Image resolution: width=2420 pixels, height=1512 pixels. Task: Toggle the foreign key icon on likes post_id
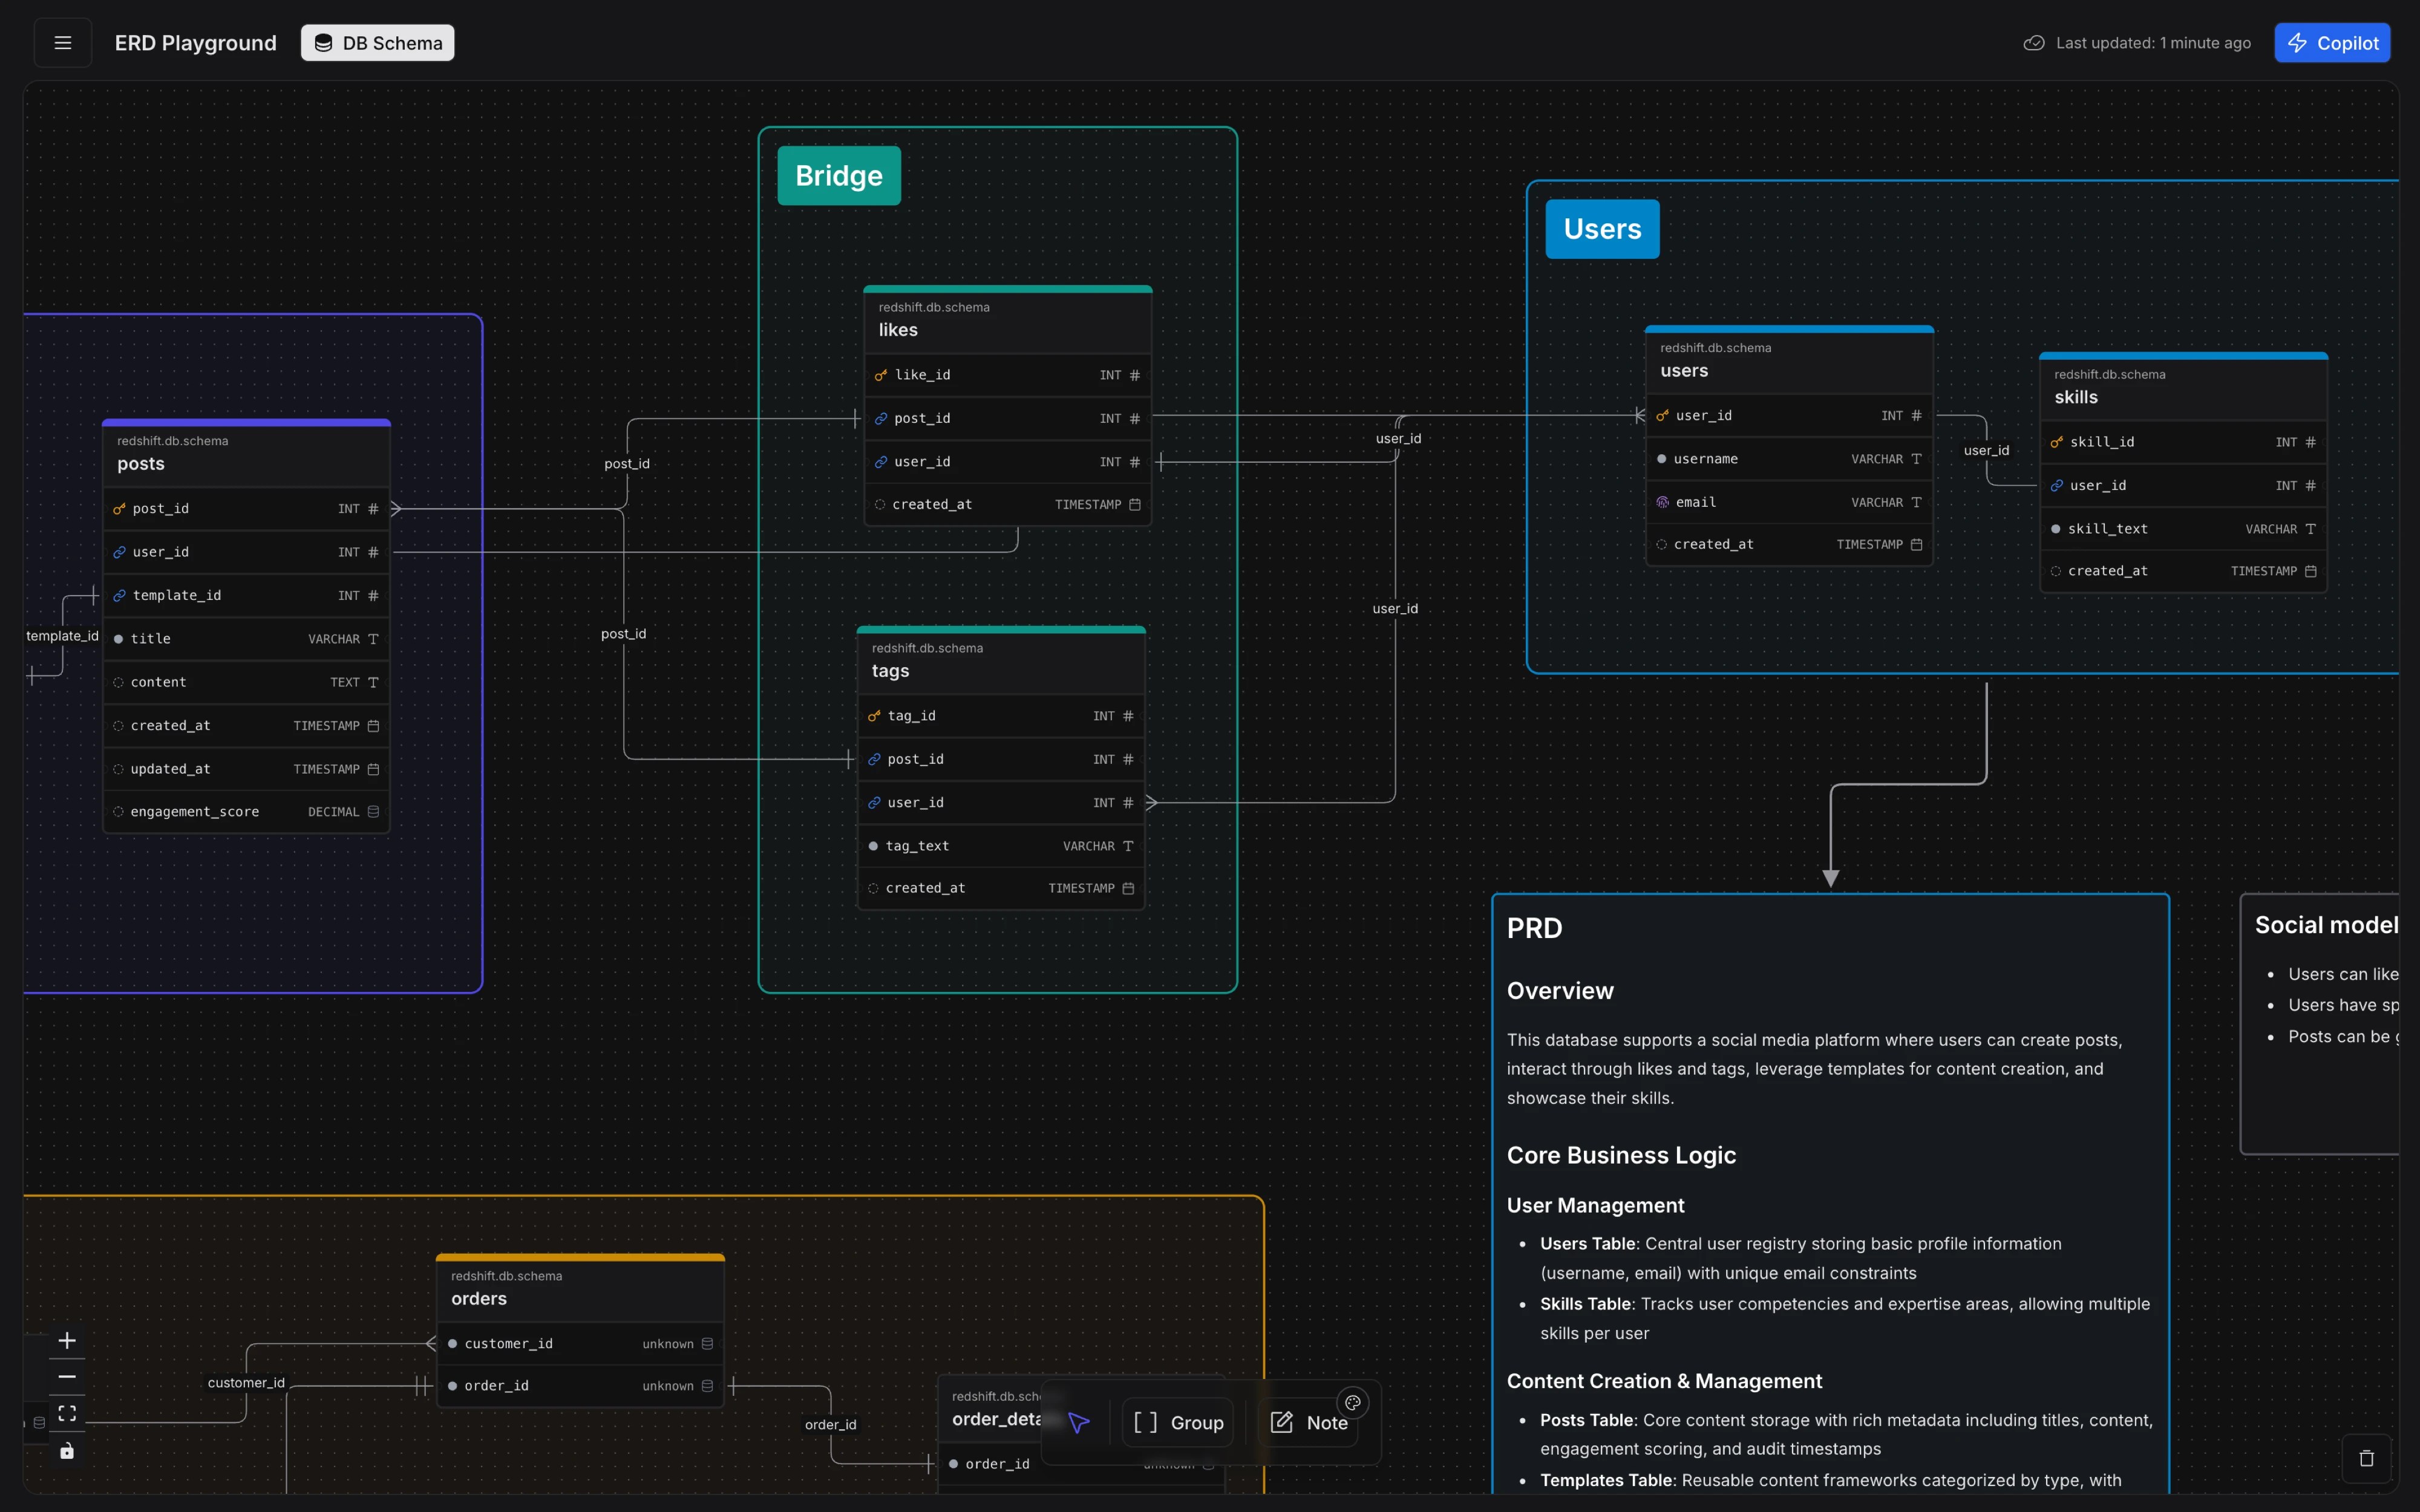click(880, 418)
